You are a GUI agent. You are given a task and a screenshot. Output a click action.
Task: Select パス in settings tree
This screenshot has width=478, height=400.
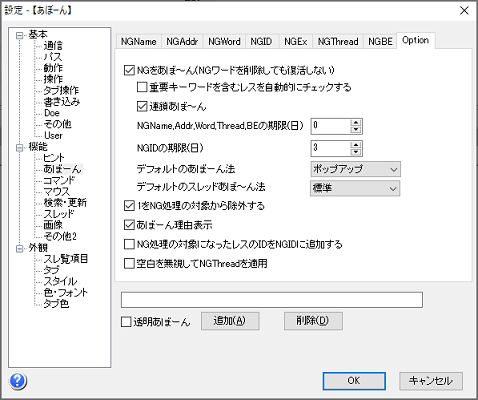click(x=53, y=57)
